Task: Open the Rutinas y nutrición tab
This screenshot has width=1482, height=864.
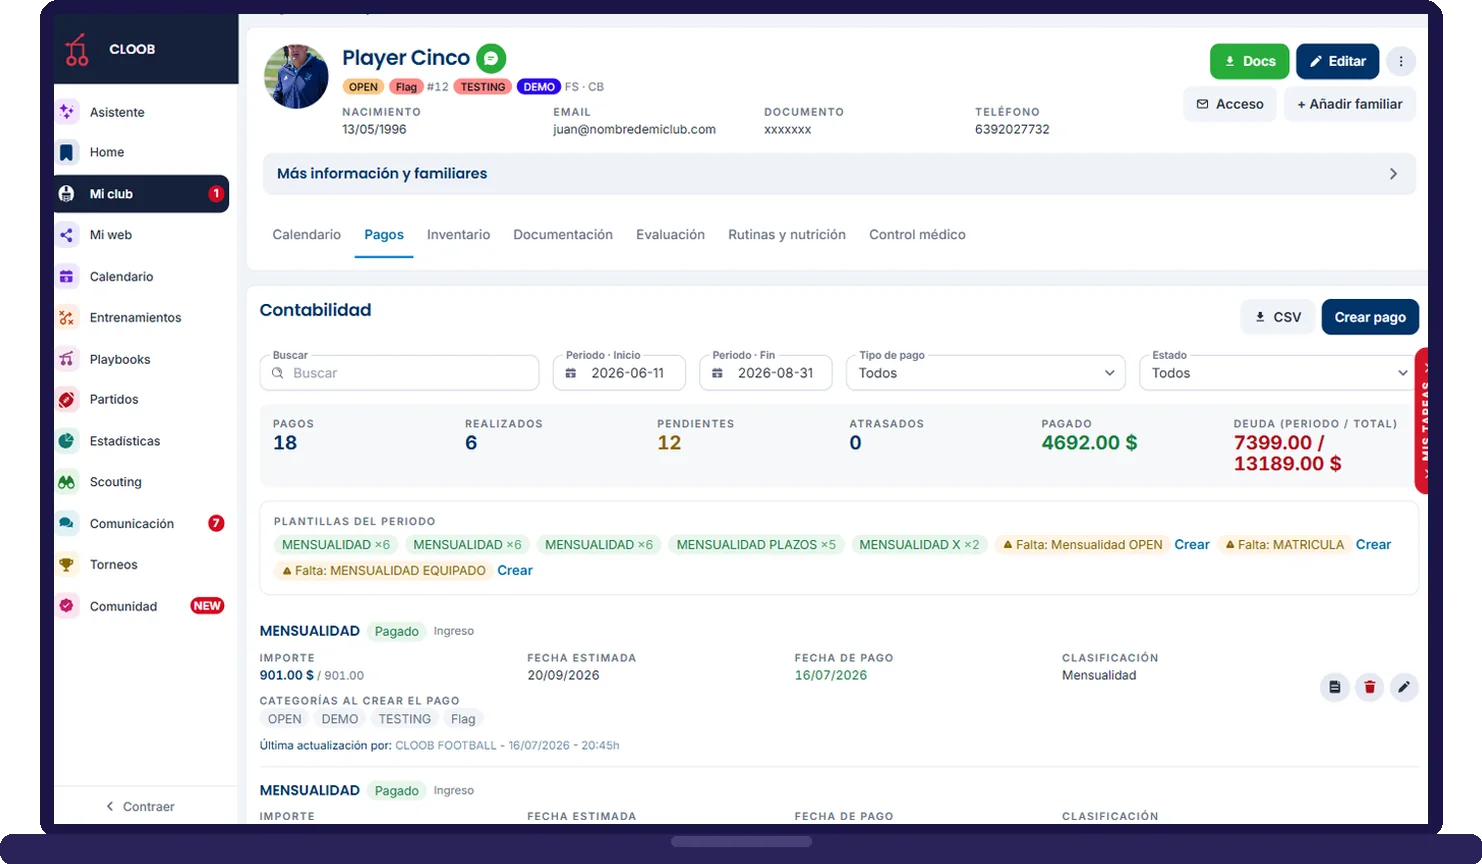Action: pyautogui.click(x=787, y=235)
